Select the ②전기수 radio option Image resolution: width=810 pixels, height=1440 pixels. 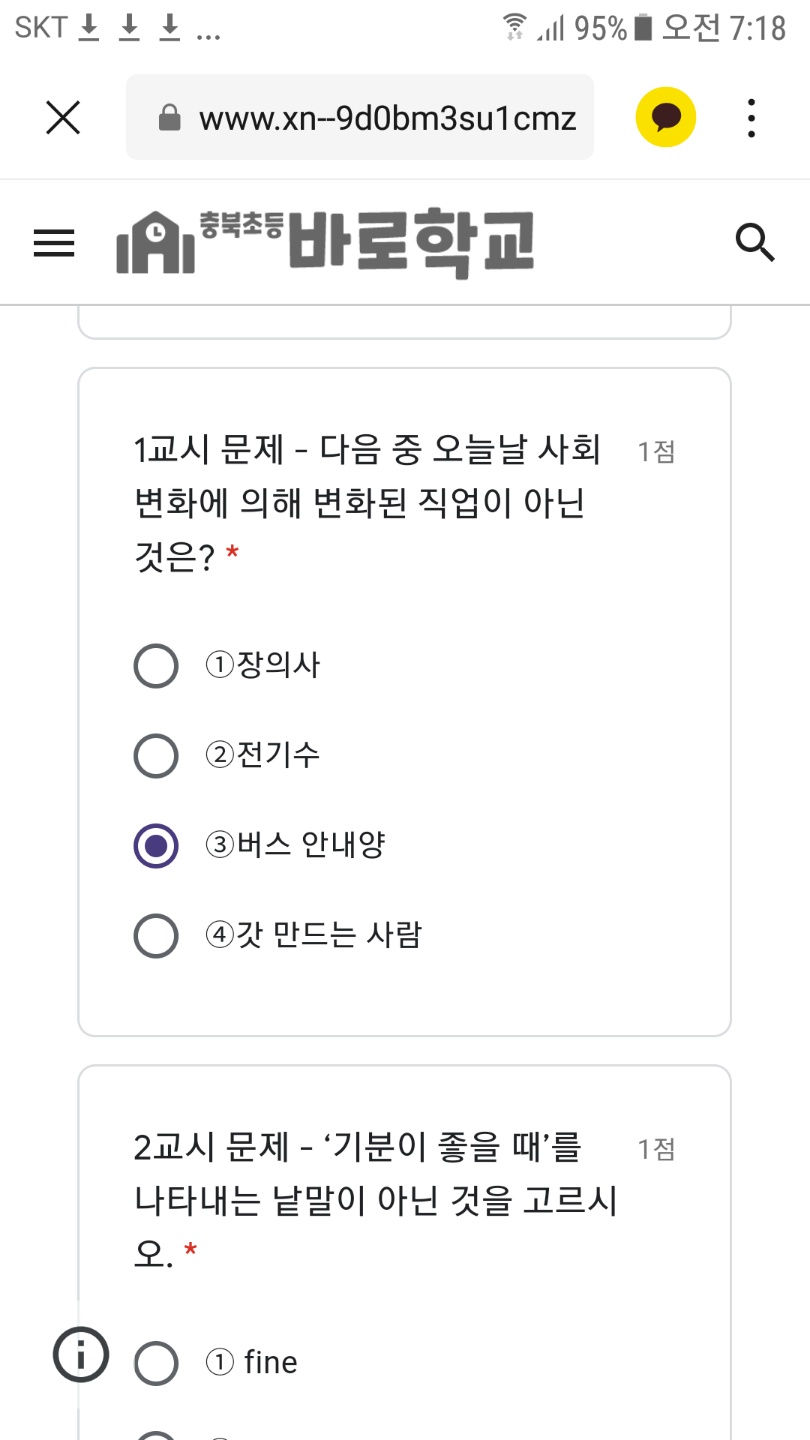[156, 755]
